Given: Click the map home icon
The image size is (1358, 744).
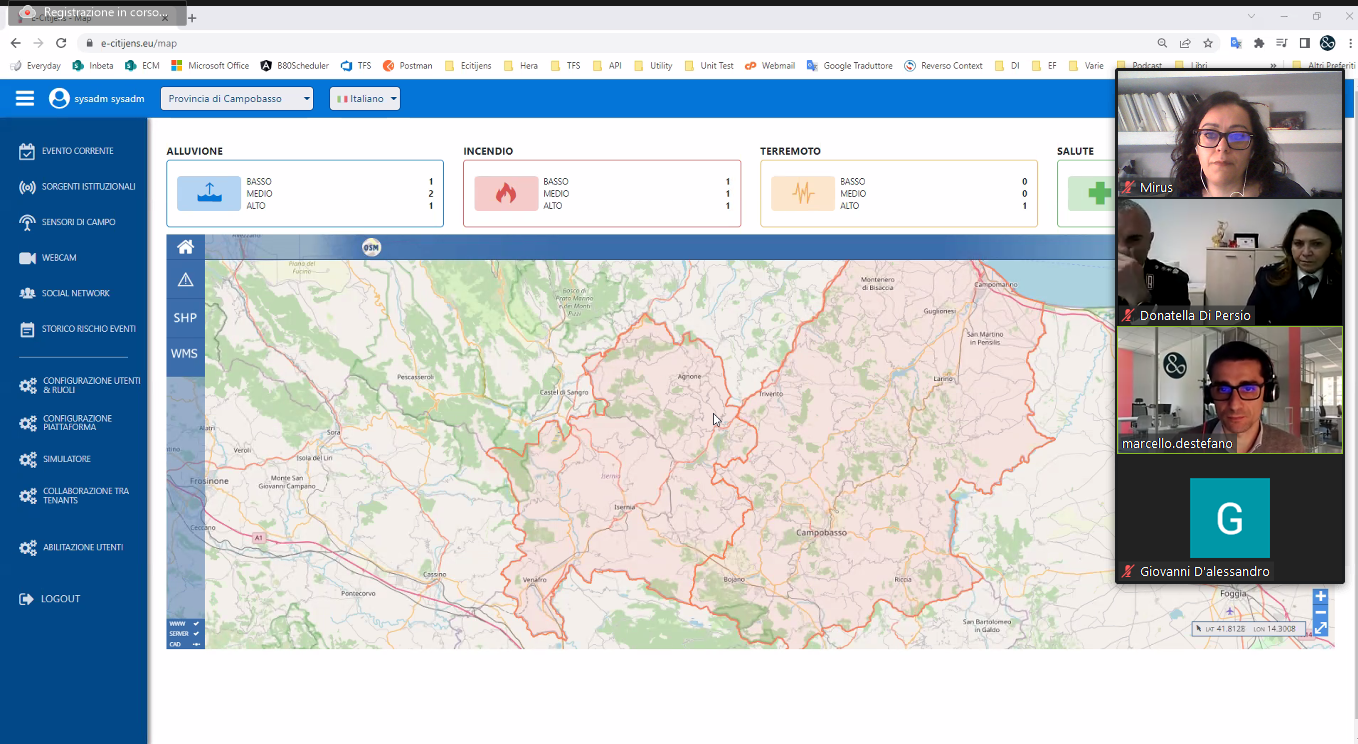Looking at the screenshot, I should (x=185, y=247).
